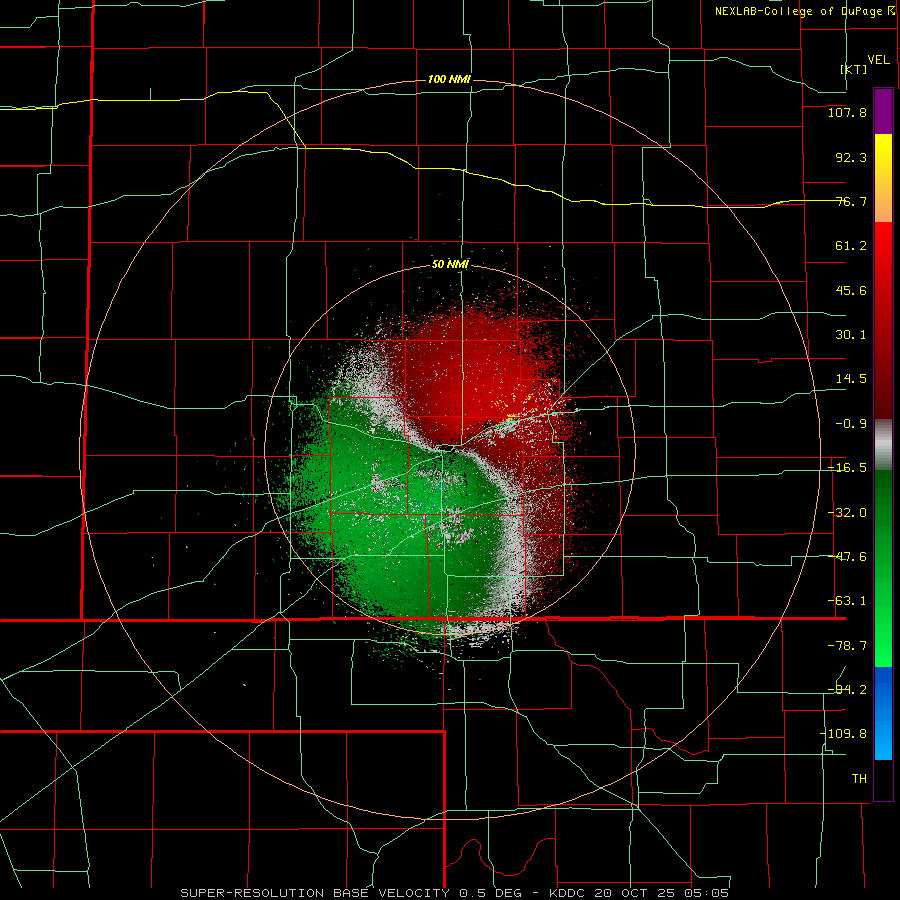This screenshot has height=900, width=900.
Task: Click the TH legend label
Action: [859, 778]
